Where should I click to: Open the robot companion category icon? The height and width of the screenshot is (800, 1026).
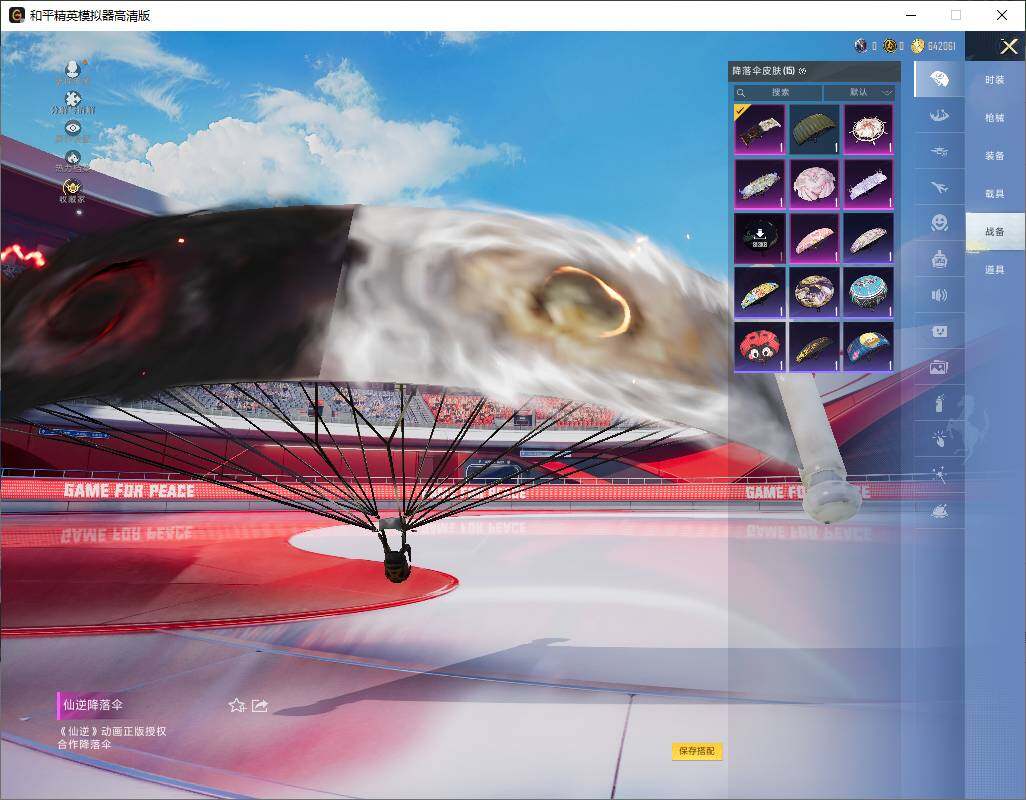(939, 259)
